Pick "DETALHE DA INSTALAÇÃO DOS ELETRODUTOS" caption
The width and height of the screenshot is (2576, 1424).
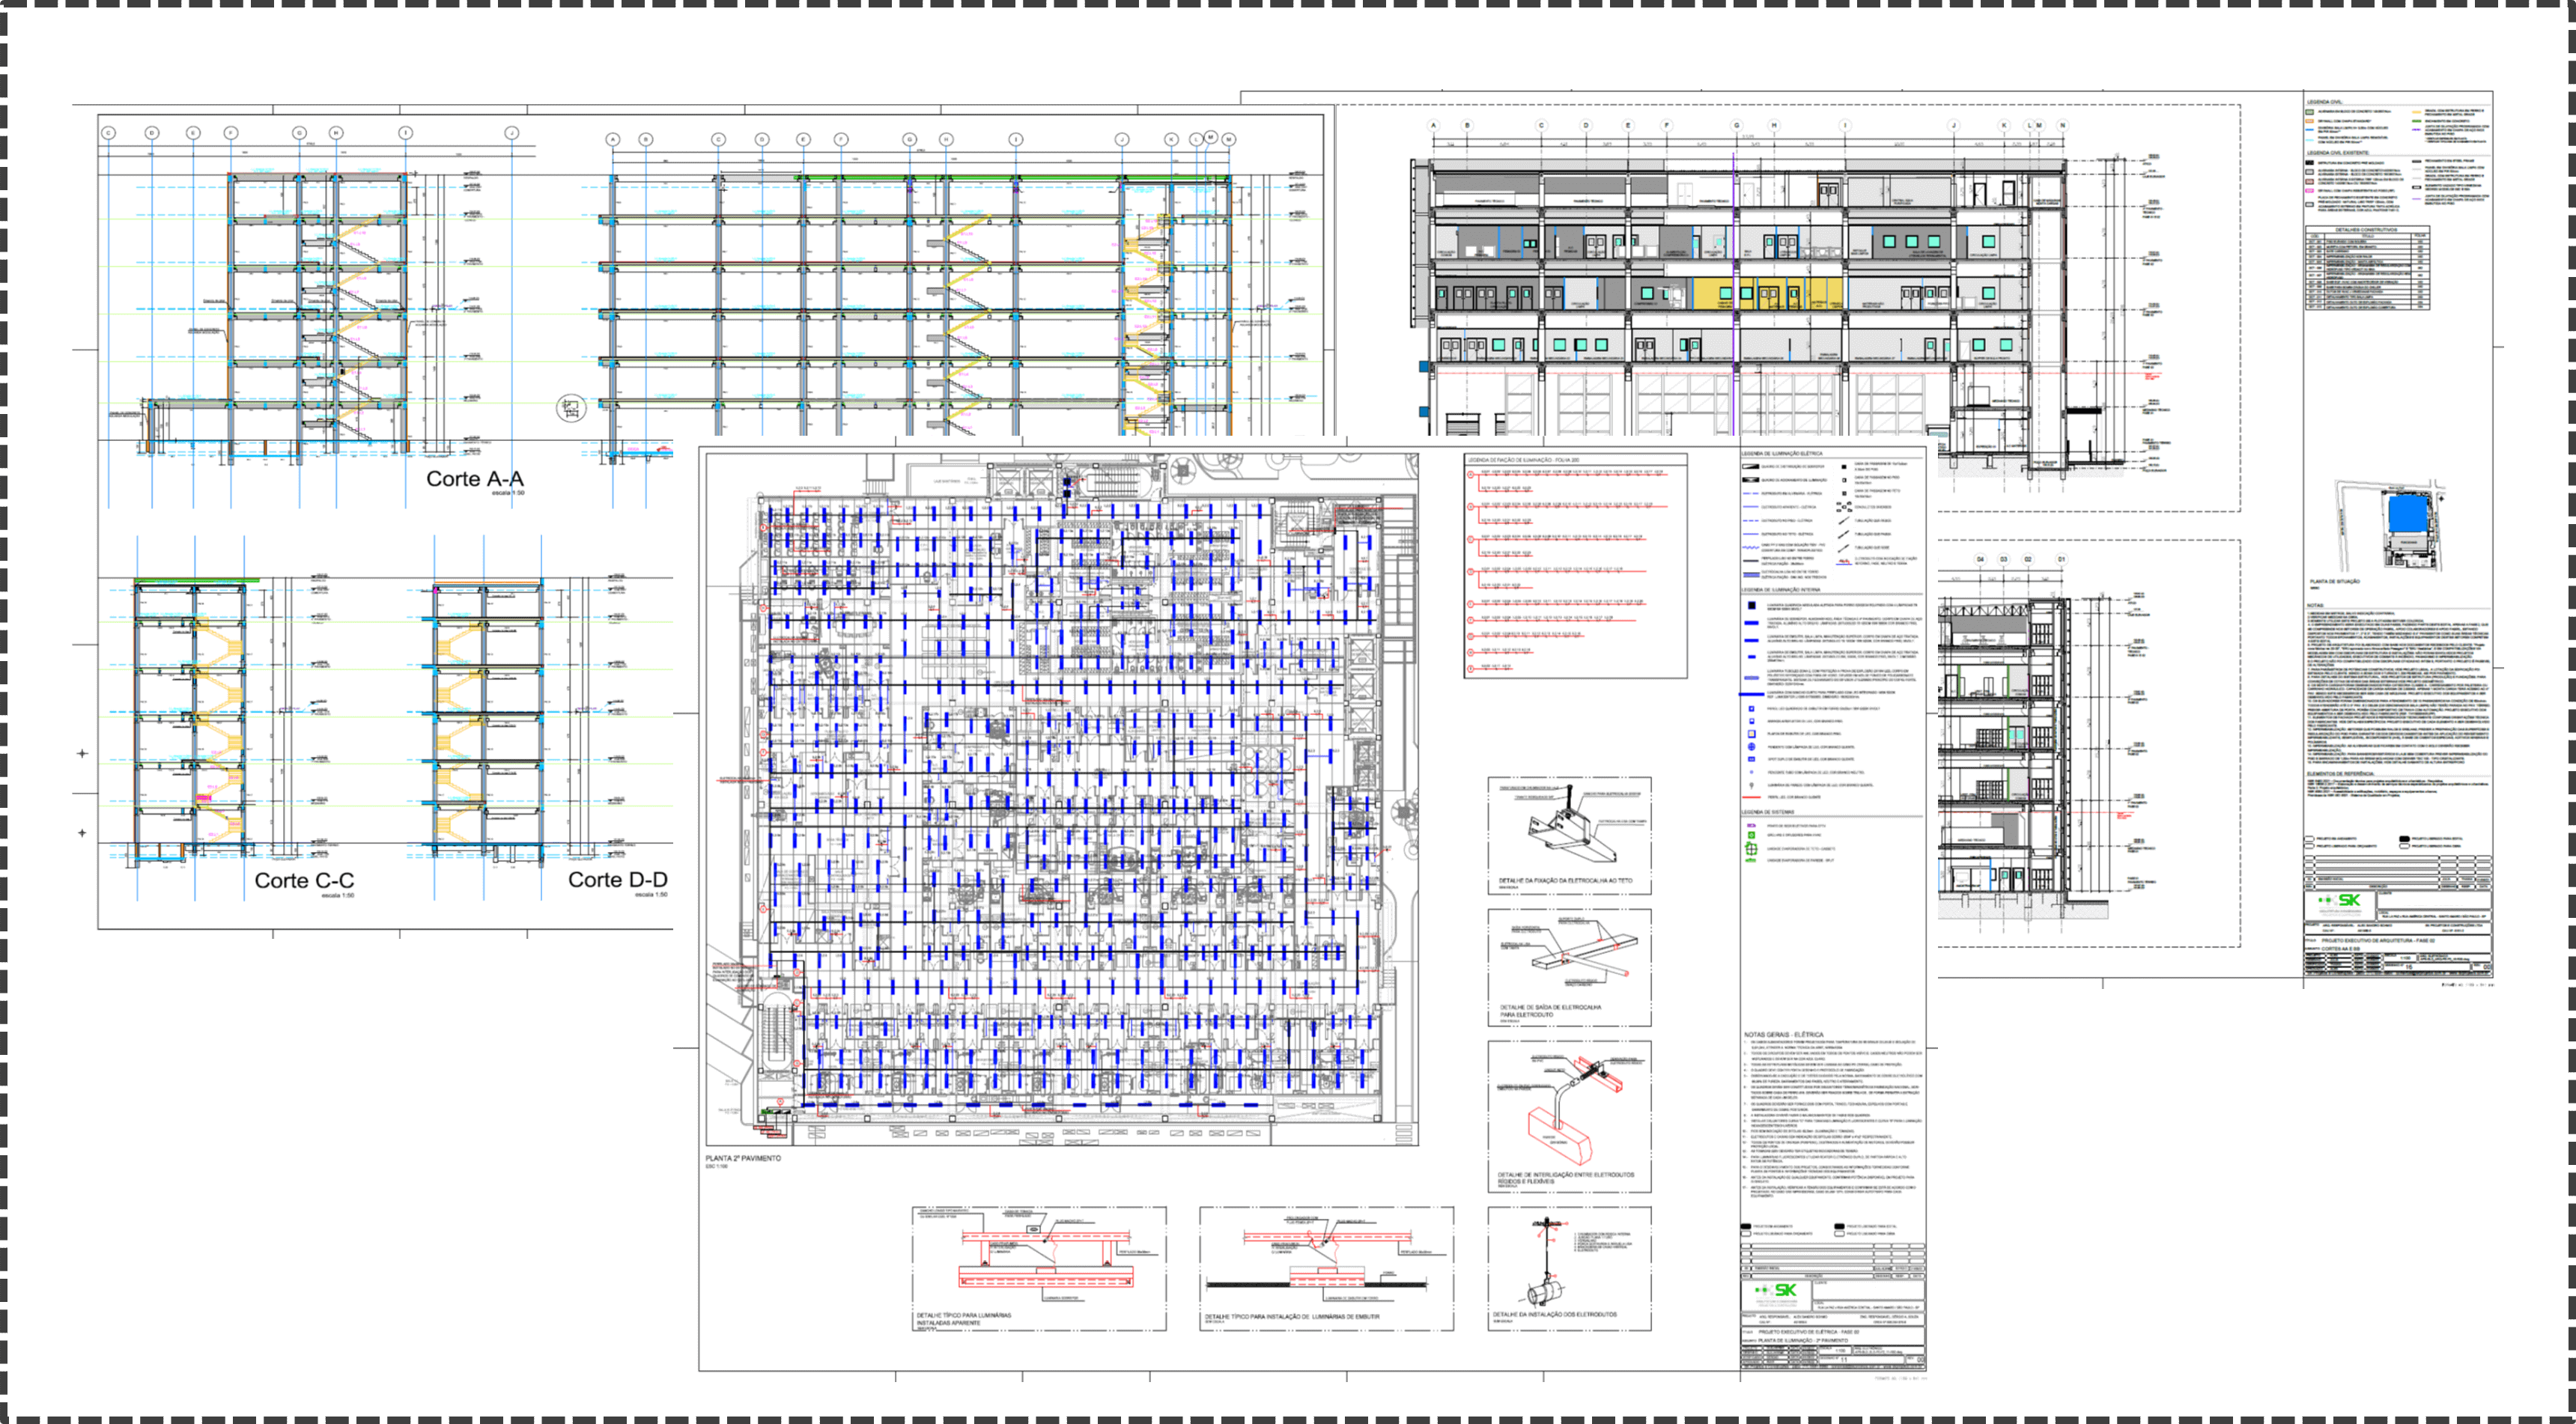click(1555, 1314)
